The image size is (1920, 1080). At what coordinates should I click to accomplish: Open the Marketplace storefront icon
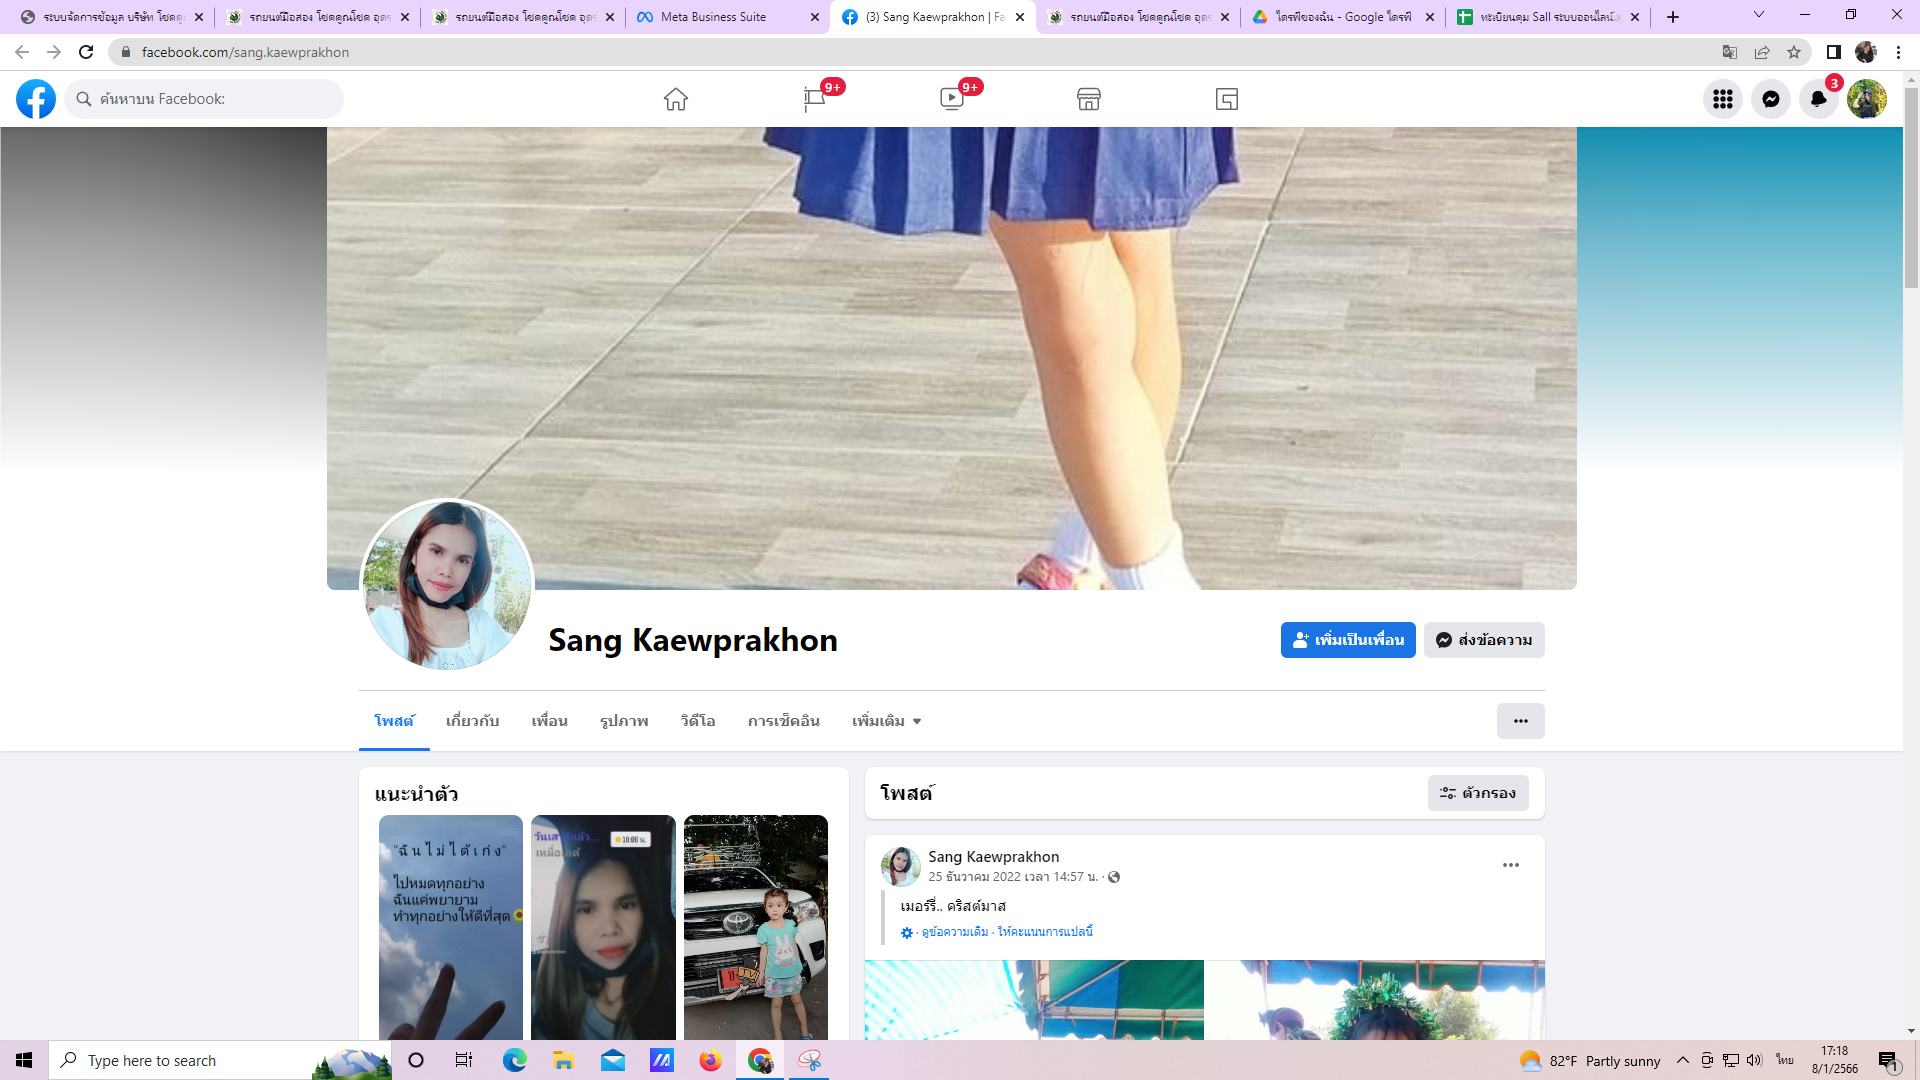point(1089,99)
